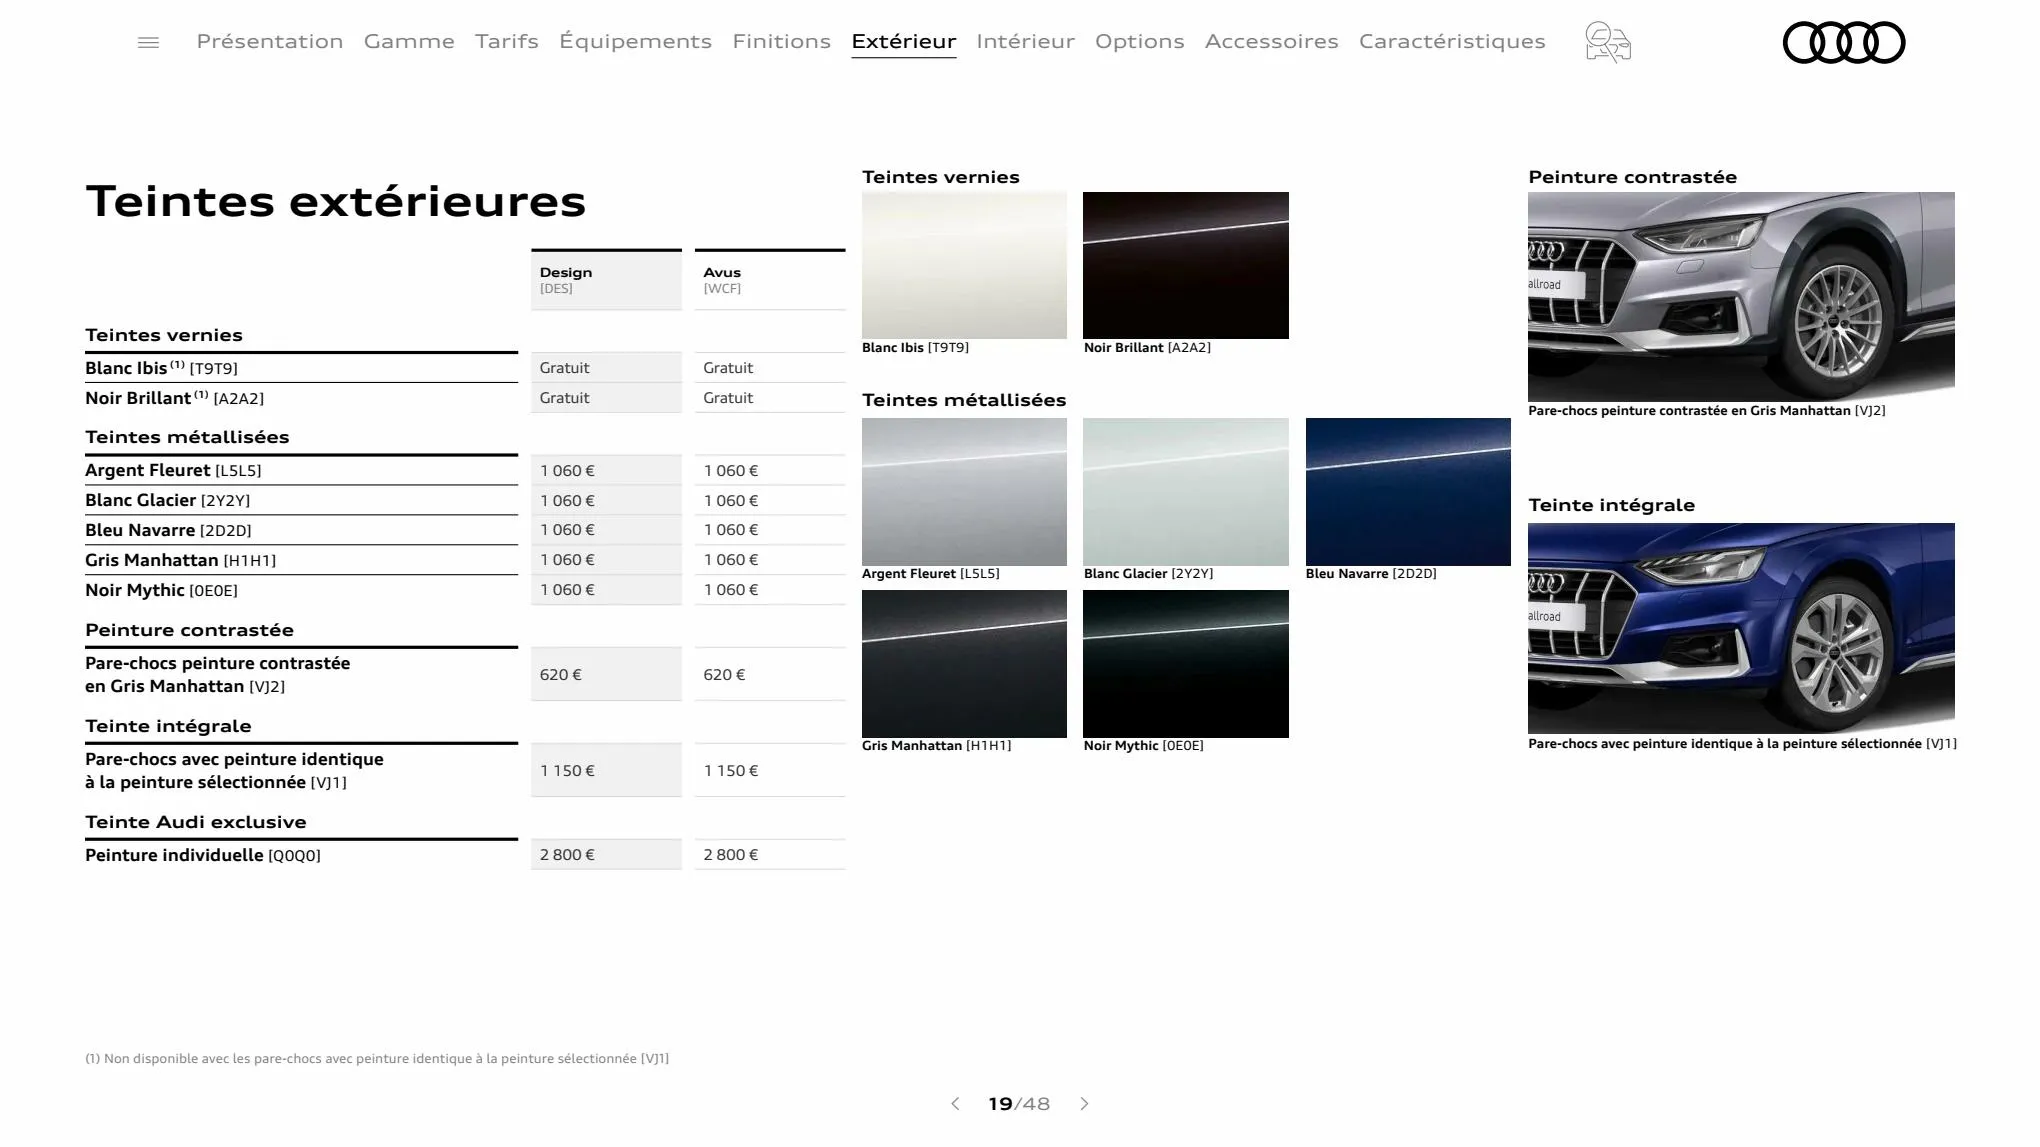Click the Design 1 060 € Argent Fleuret cell
The width and height of the screenshot is (2040, 1147).
point(606,470)
